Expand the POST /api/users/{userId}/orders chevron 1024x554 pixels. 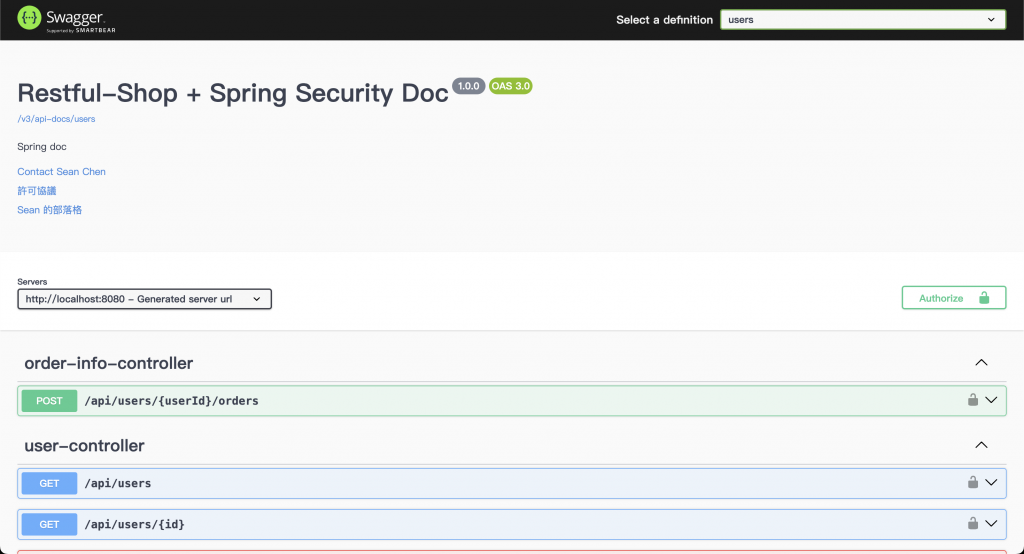click(991, 400)
